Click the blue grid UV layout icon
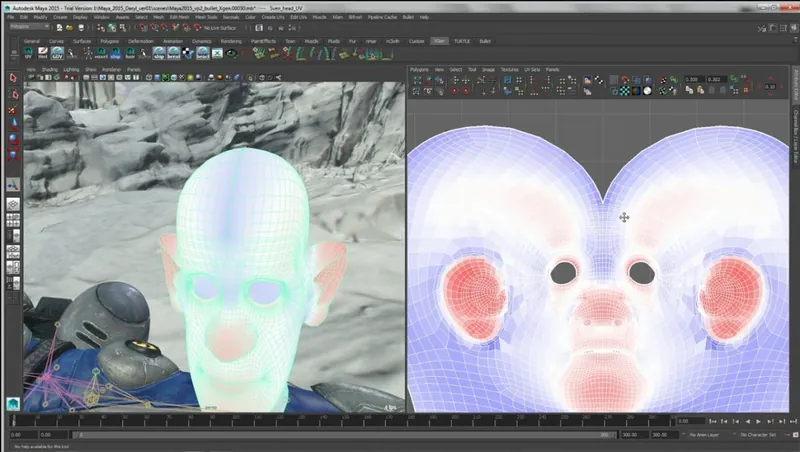This screenshot has height=452, width=800. pyautogui.click(x=507, y=80)
